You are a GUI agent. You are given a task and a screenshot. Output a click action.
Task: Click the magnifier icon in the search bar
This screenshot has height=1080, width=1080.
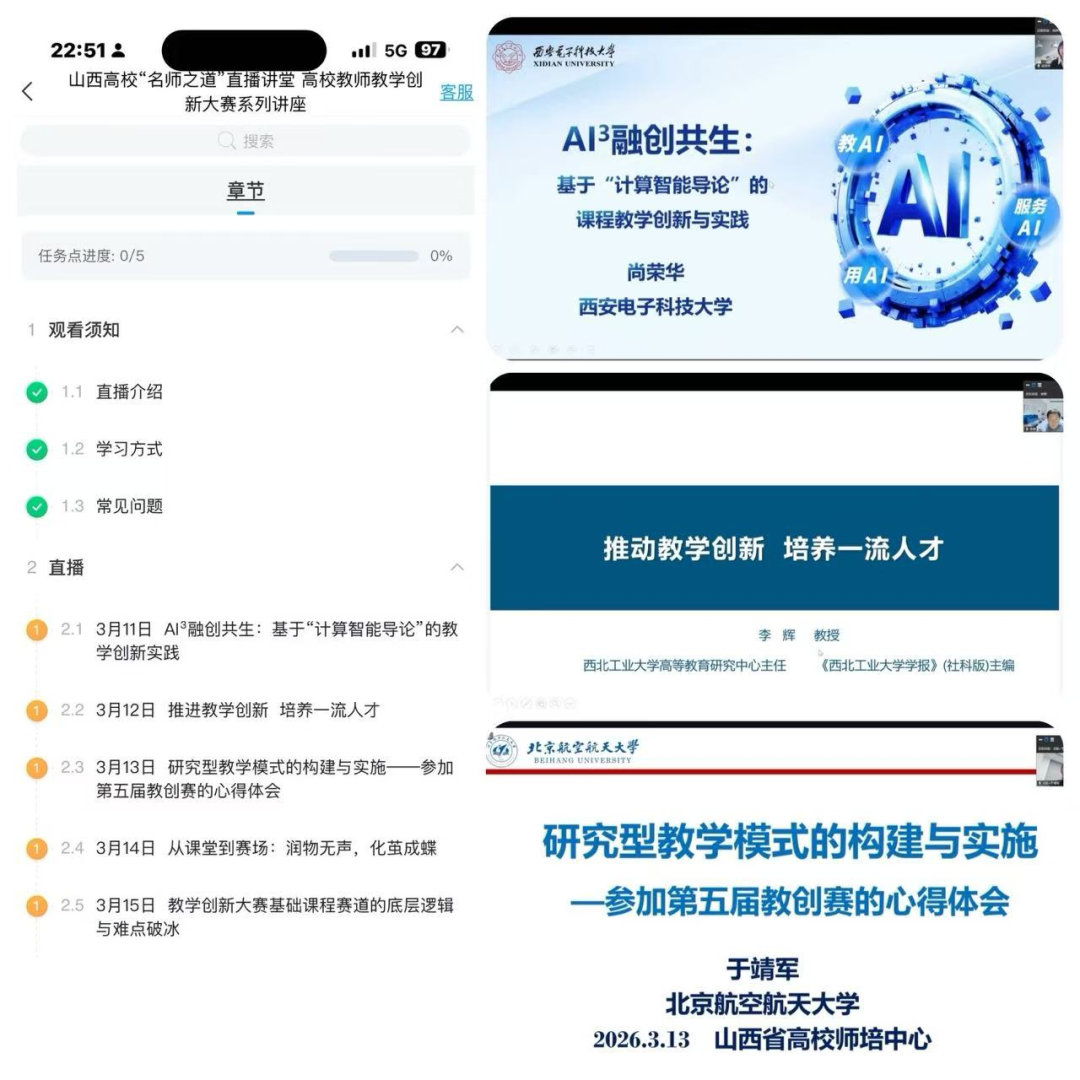(228, 142)
